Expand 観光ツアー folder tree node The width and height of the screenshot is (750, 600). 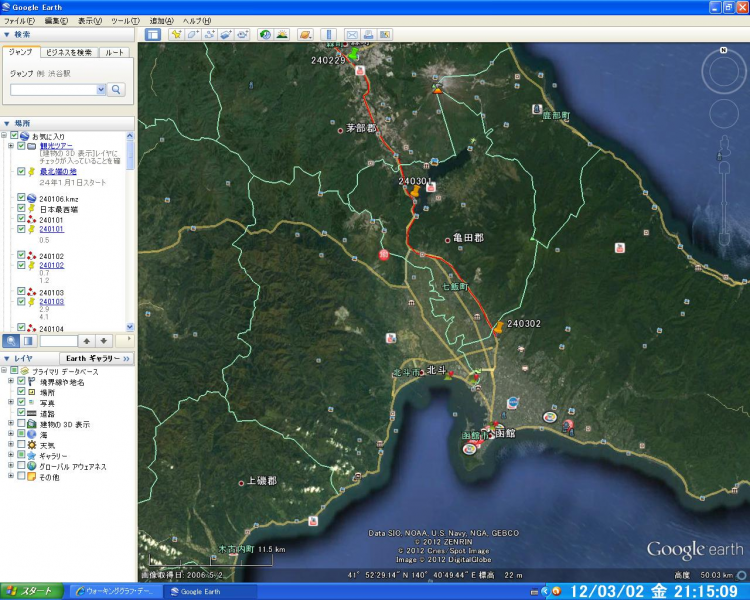coord(11,146)
